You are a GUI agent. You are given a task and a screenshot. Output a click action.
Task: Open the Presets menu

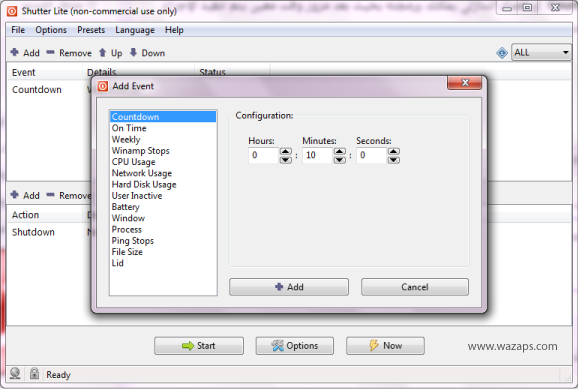pos(91,30)
